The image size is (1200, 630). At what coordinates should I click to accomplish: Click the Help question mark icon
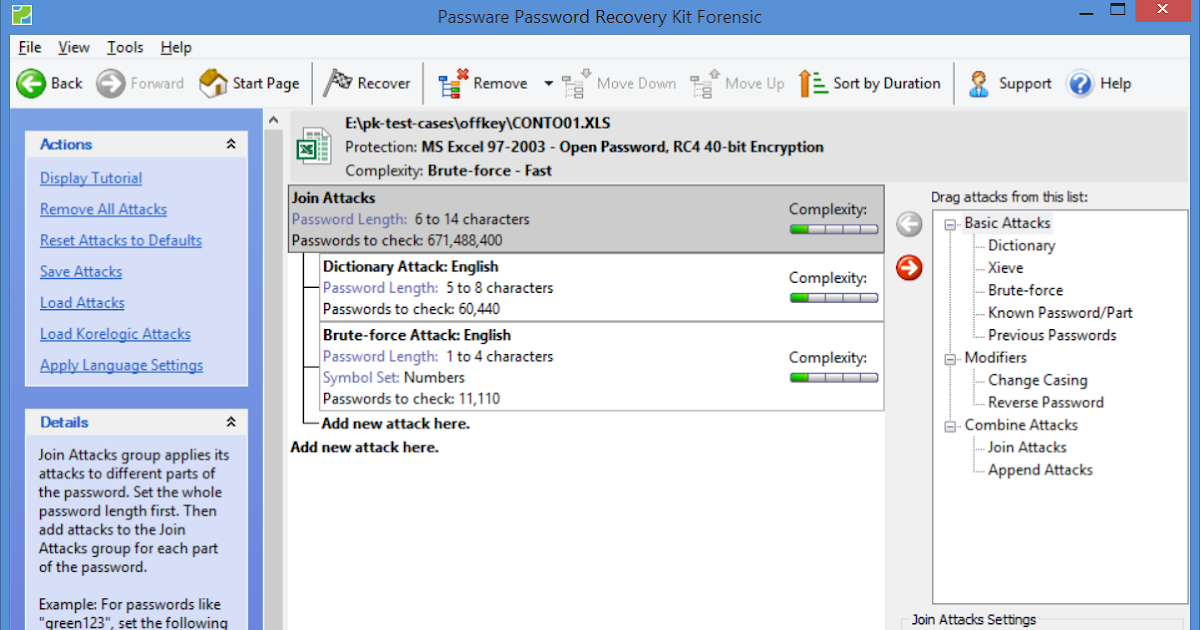(1080, 83)
